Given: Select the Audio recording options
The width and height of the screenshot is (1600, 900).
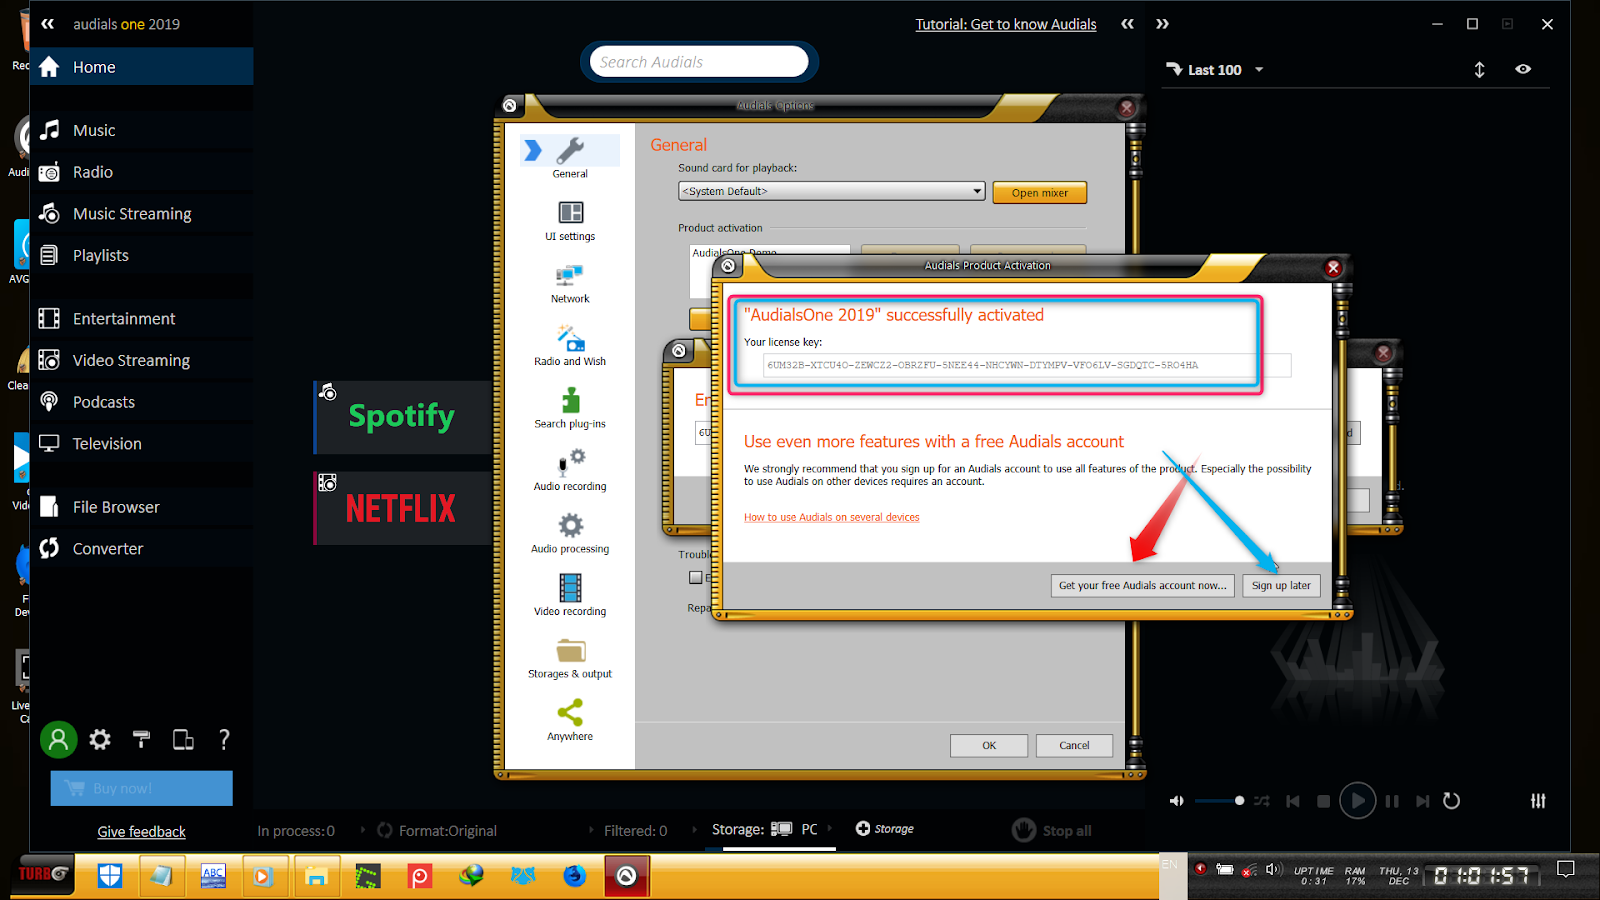Looking at the screenshot, I should (x=570, y=471).
